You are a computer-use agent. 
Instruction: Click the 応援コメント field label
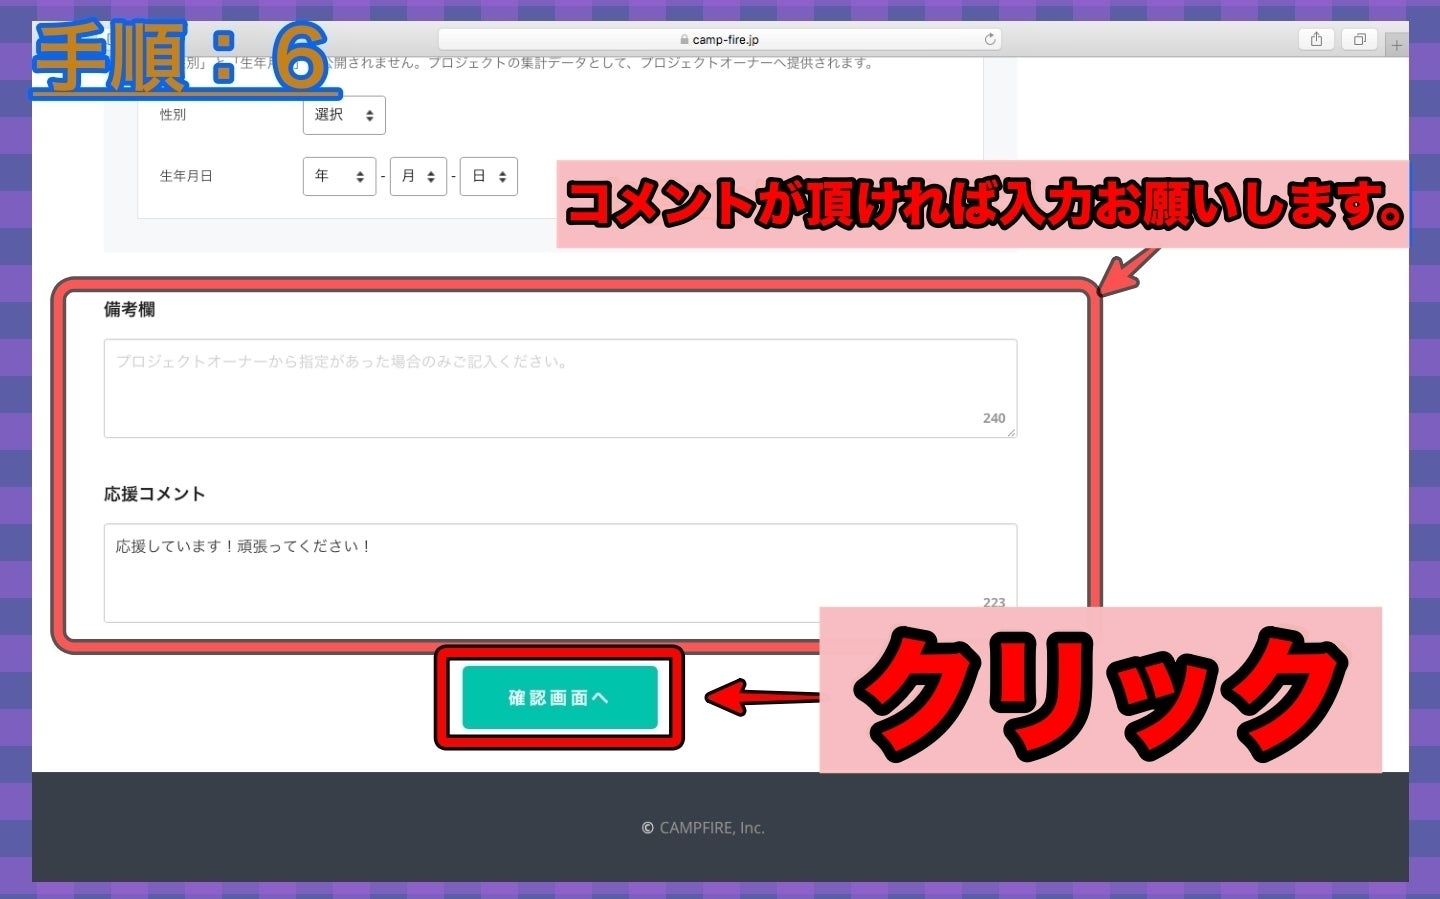pos(154,493)
